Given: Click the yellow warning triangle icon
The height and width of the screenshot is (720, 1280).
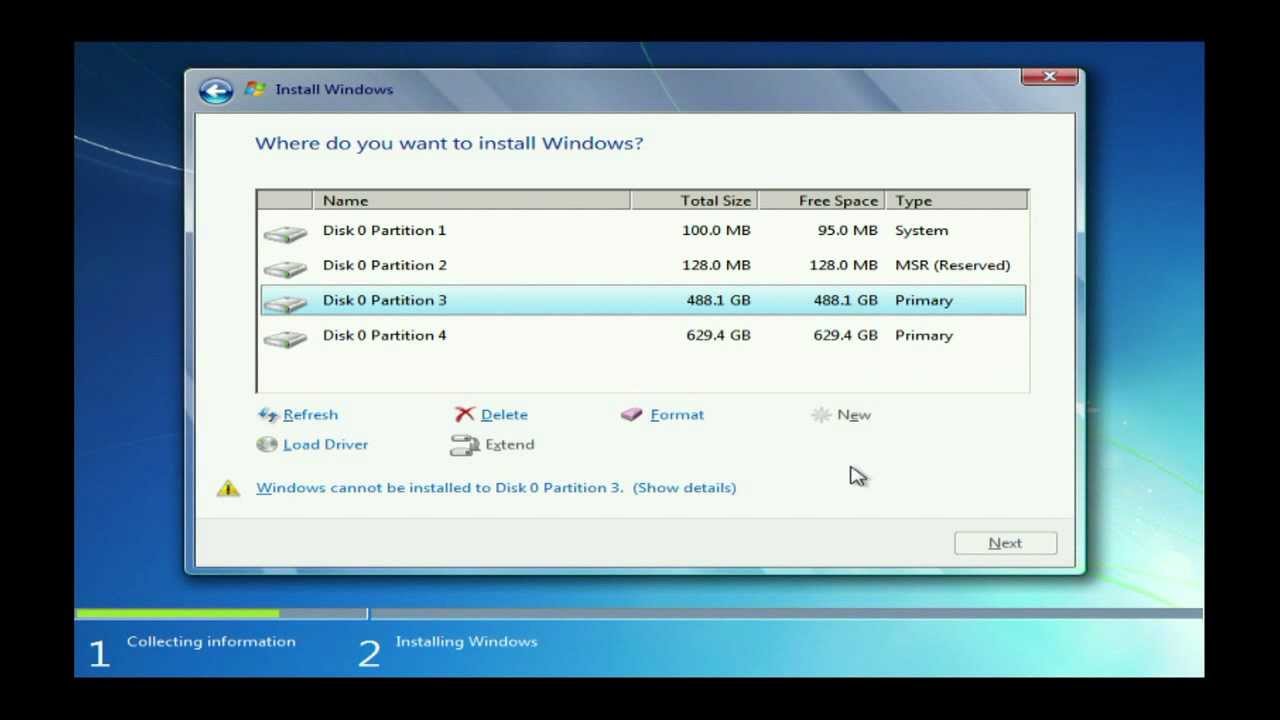Looking at the screenshot, I should pos(228,488).
